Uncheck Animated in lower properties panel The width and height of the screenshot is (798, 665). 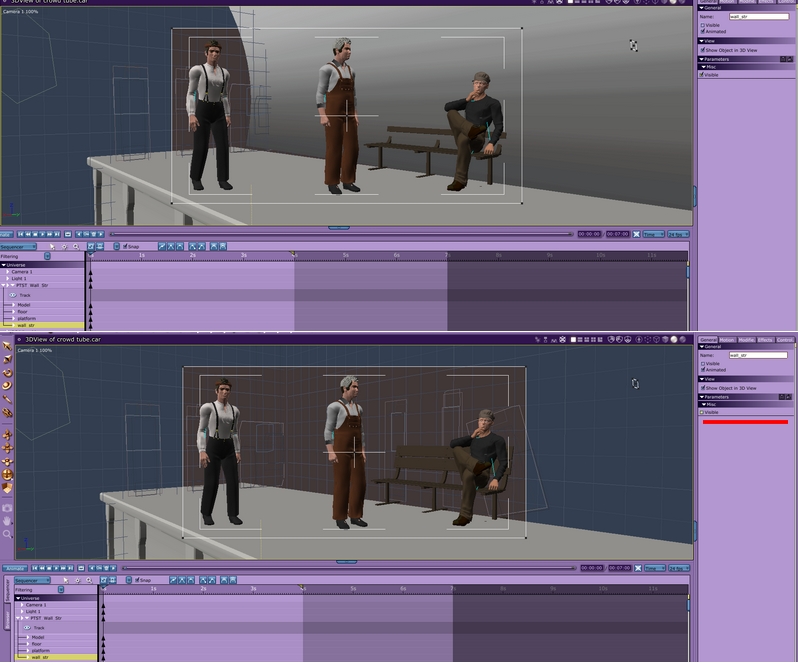pyautogui.click(x=703, y=370)
